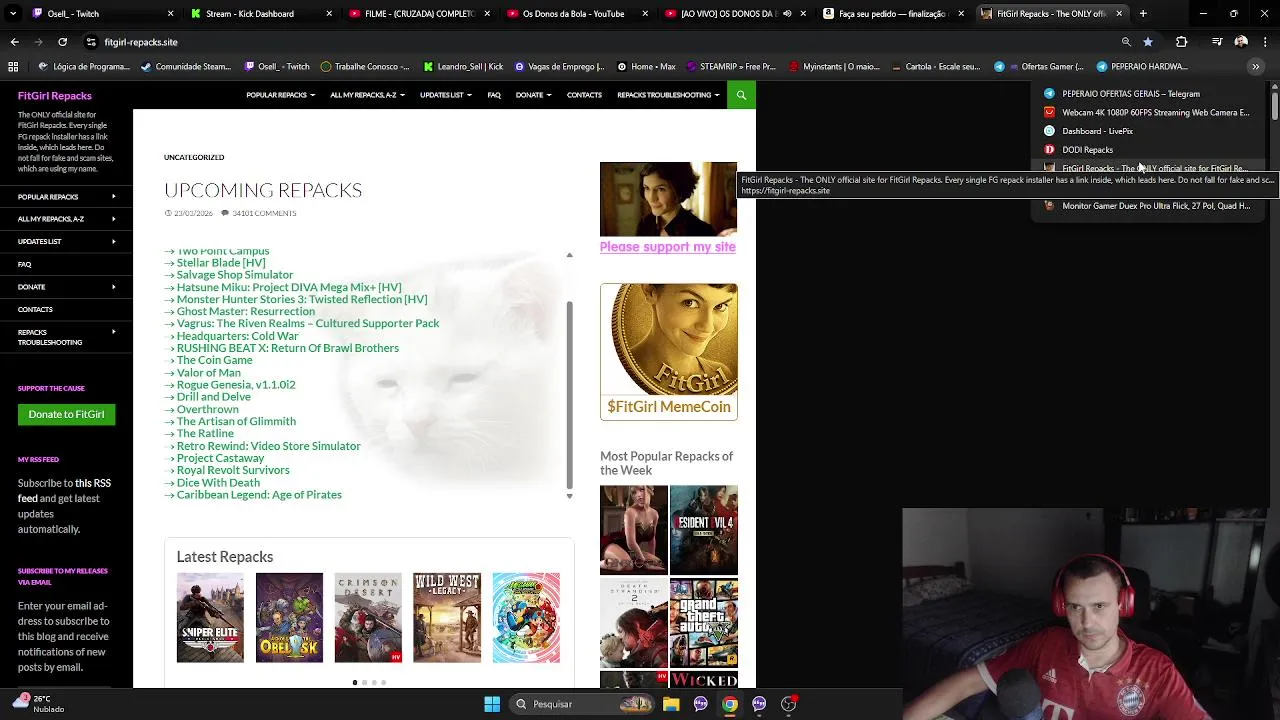Open the FitGirl Repacks site title

coord(54,96)
